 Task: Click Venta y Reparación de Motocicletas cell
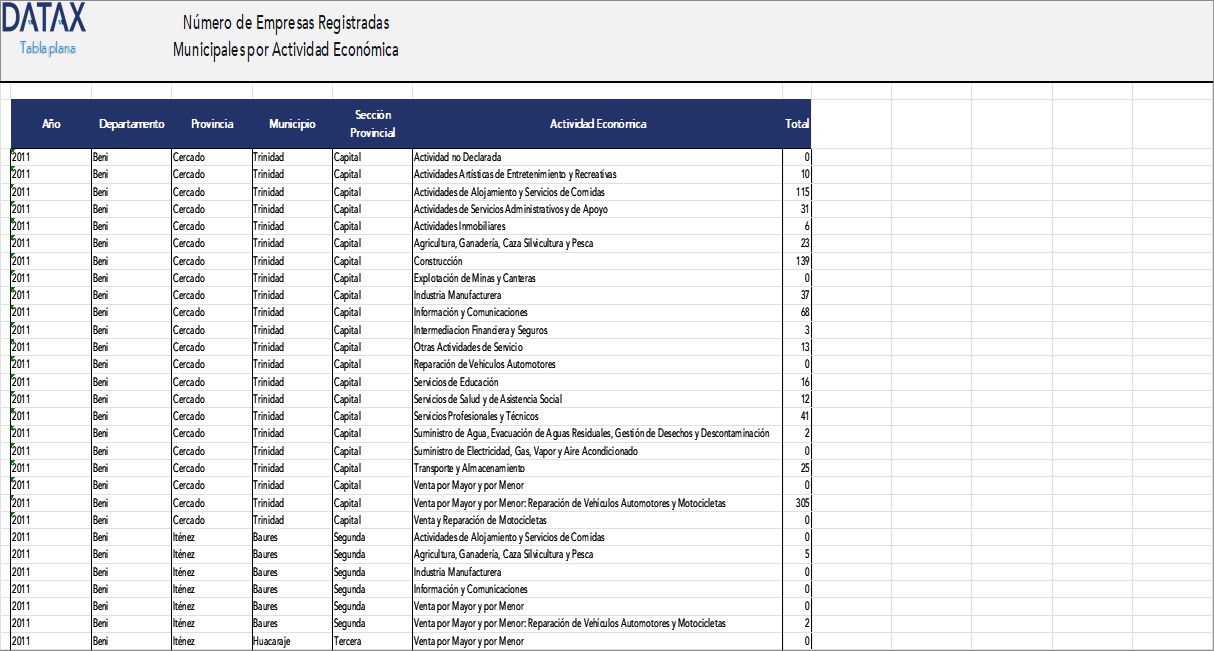coord(598,520)
